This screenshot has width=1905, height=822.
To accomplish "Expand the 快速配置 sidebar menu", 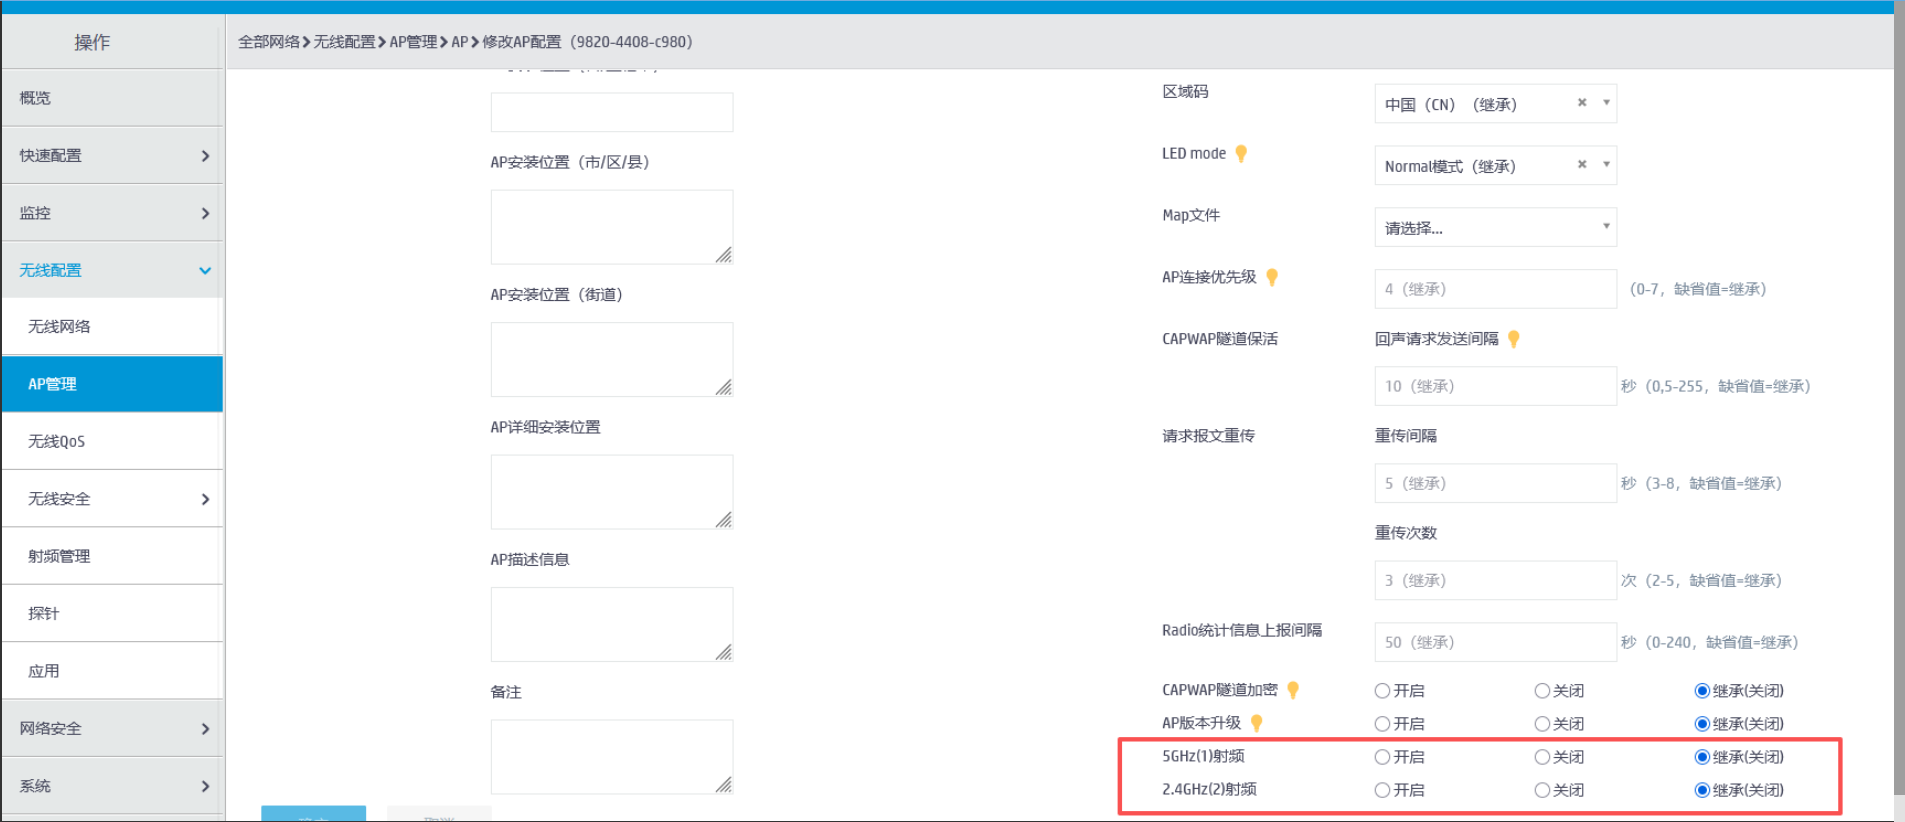I will click(x=112, y=155).
